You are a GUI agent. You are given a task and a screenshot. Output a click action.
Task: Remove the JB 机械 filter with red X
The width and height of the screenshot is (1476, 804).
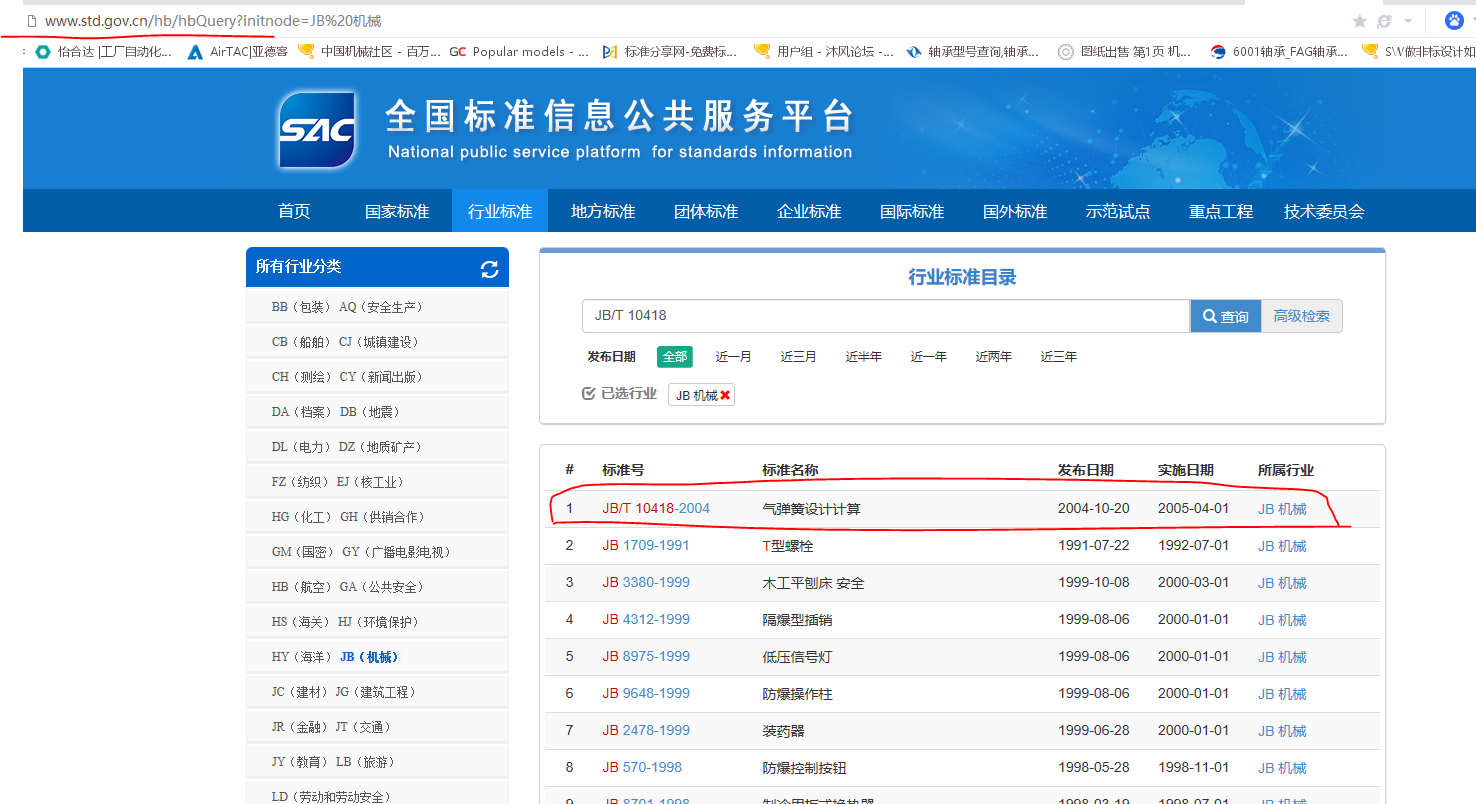(725, 395)
